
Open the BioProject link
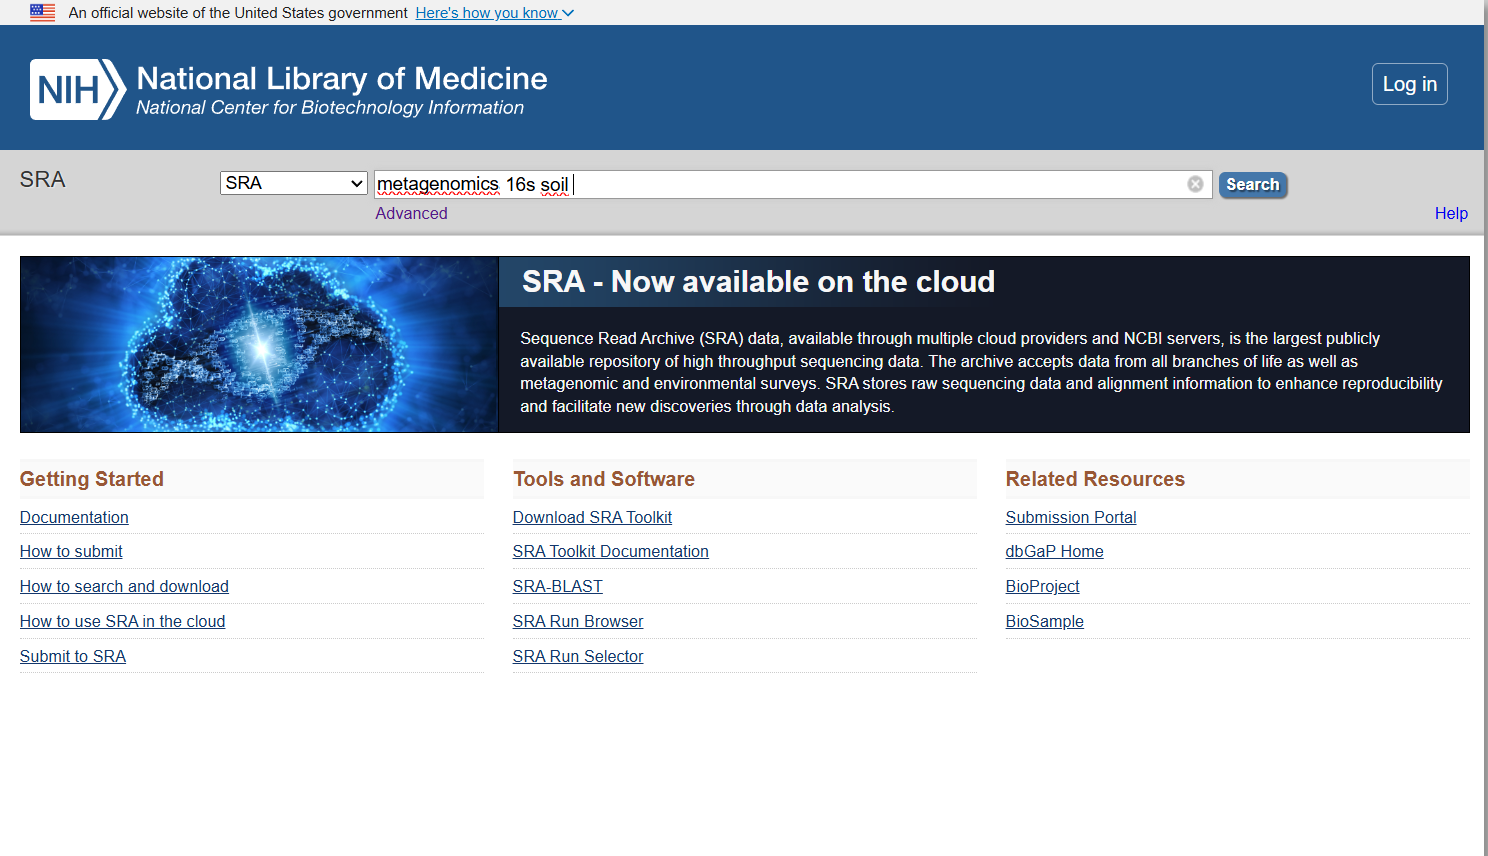point(1042,586)
